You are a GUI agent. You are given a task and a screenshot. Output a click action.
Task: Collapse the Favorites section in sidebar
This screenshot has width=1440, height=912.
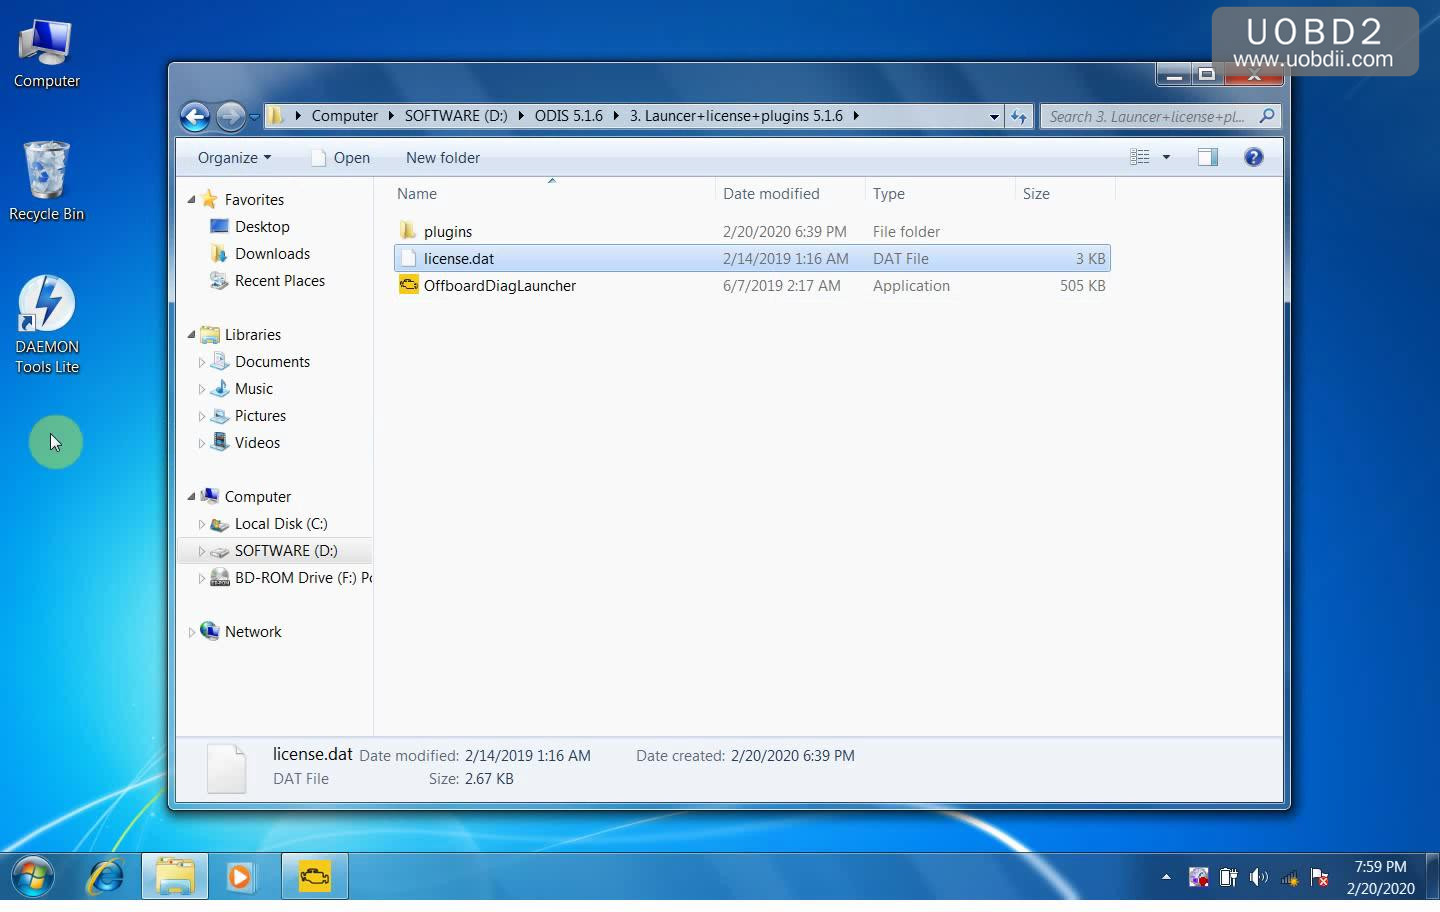(x=191, y=200)
